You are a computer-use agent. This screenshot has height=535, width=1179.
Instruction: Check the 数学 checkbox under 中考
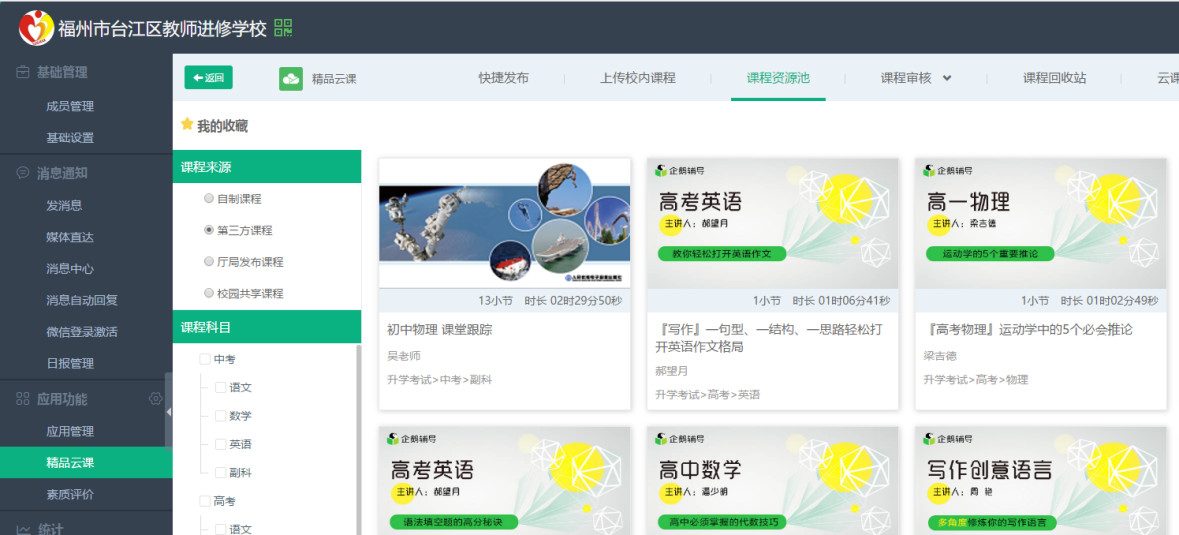pos(220,416)
